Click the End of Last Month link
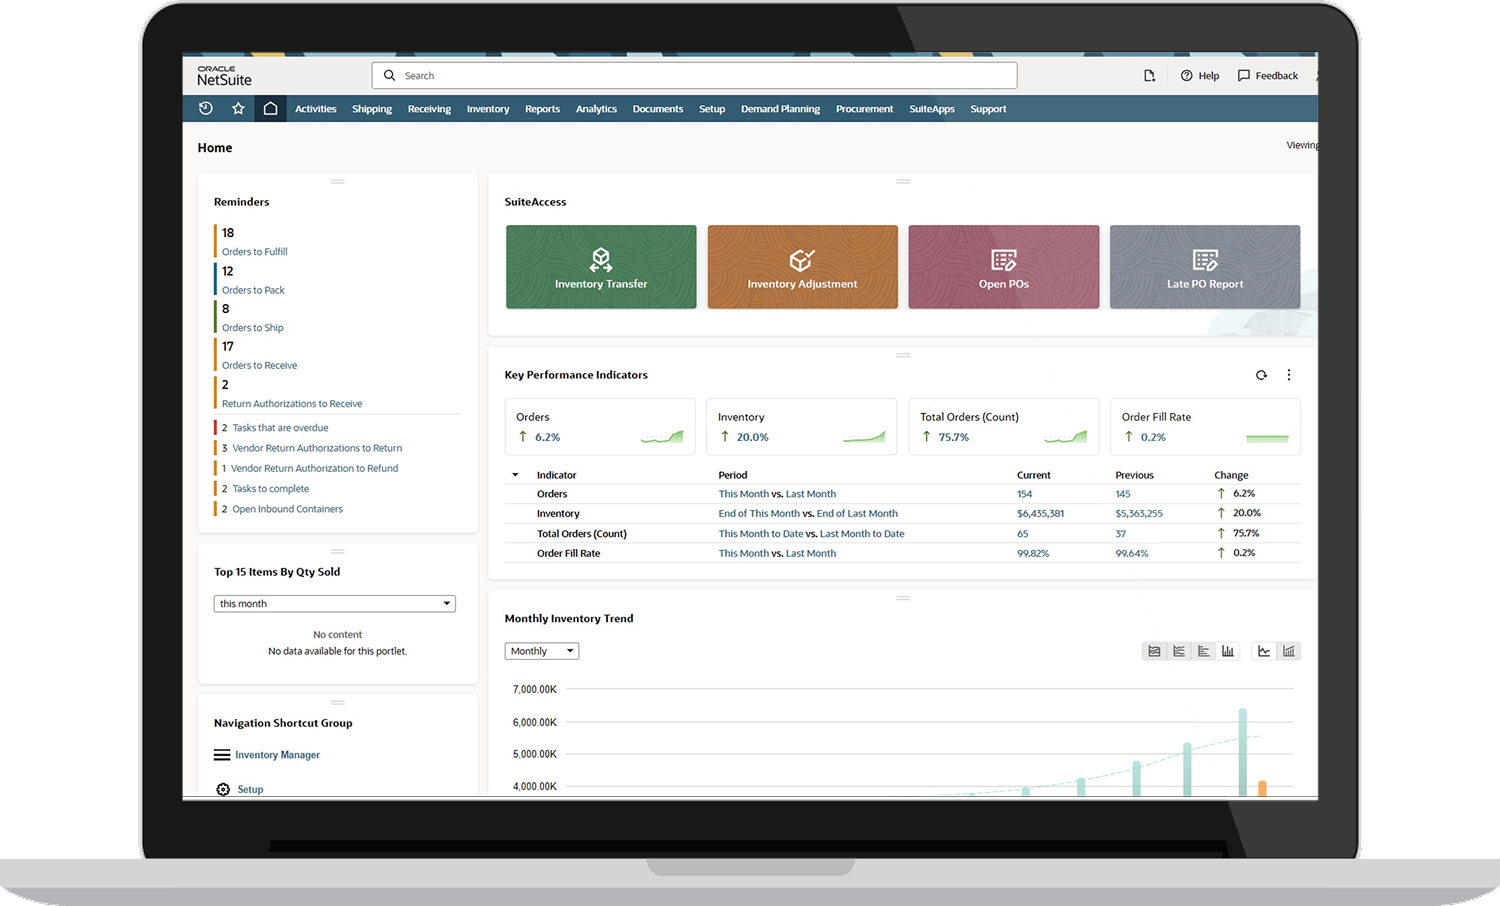 (x=857, y=514)
